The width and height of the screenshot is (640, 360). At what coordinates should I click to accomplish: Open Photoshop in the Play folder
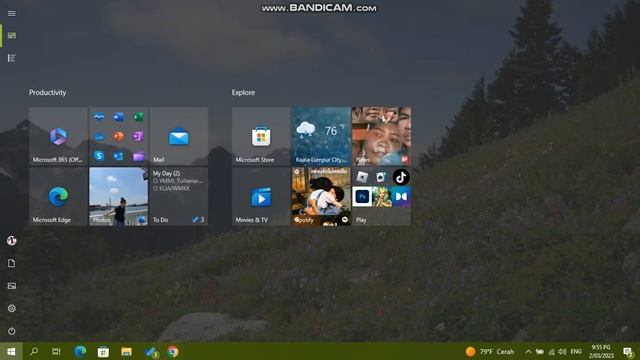click(362, 197)
